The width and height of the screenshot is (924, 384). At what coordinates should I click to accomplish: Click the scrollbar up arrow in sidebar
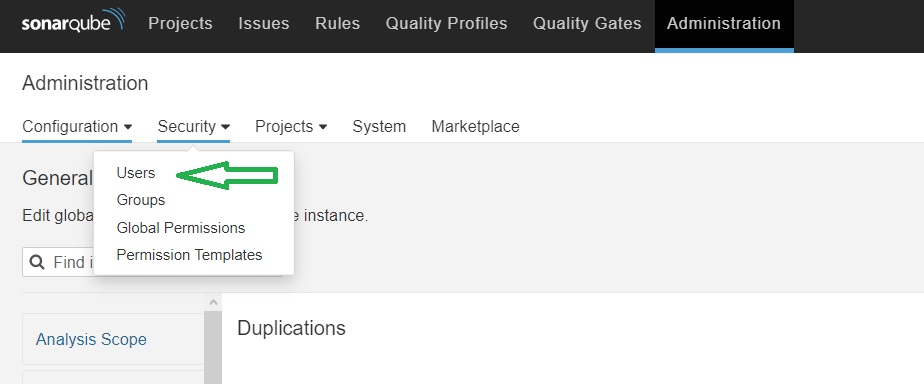click(x=213, y=302)
